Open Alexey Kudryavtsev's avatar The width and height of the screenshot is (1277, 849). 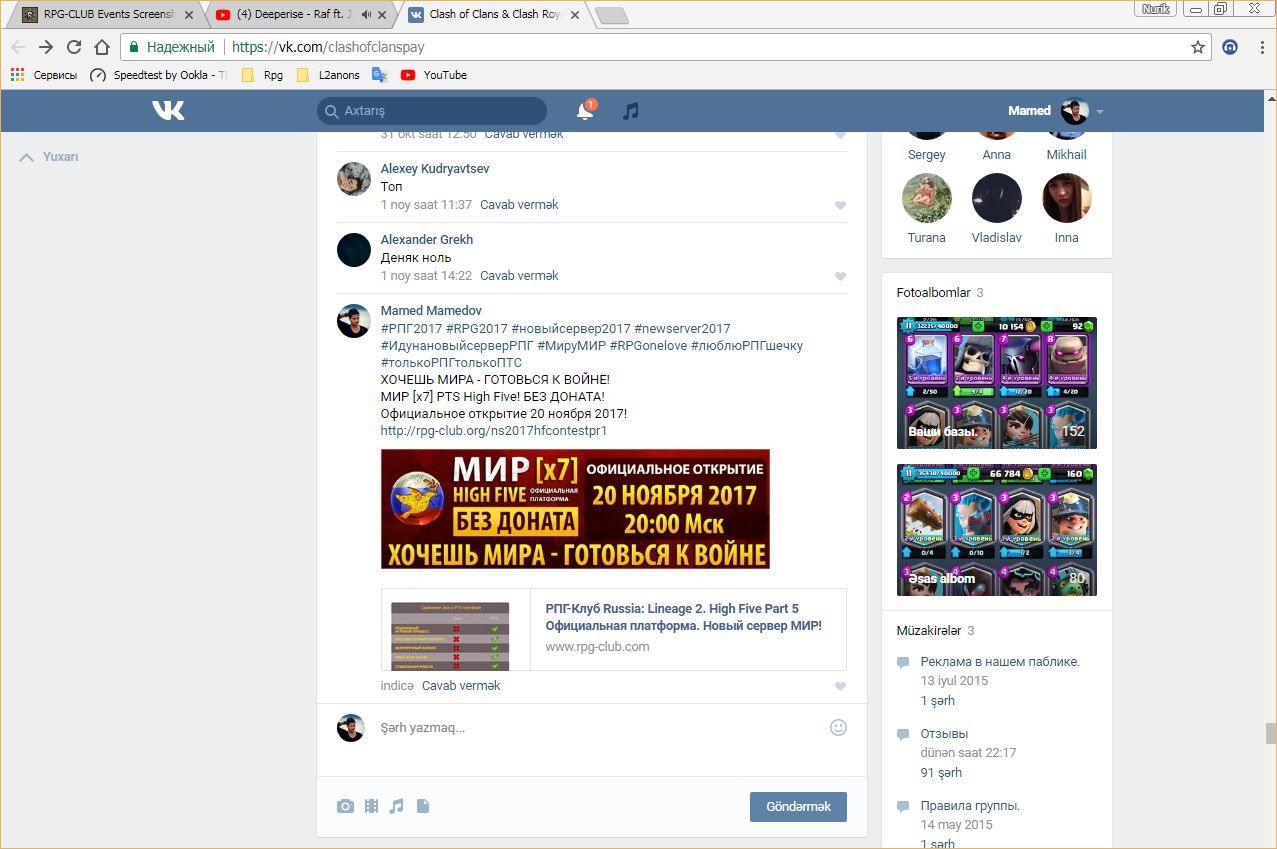(354, 179)
